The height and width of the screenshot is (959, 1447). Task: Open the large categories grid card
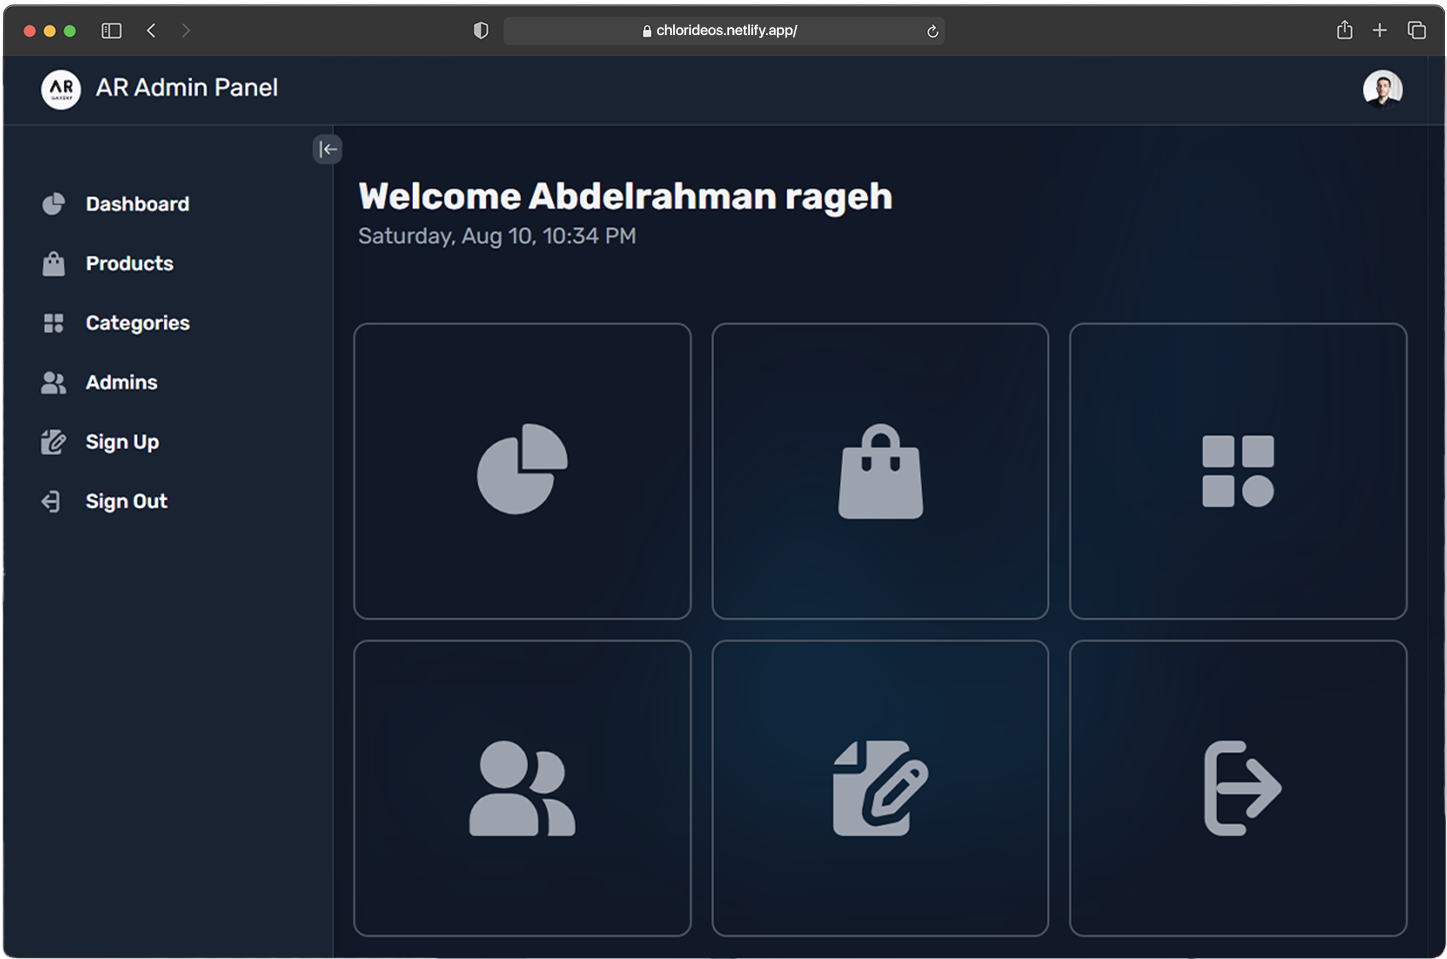point(1238,471)
